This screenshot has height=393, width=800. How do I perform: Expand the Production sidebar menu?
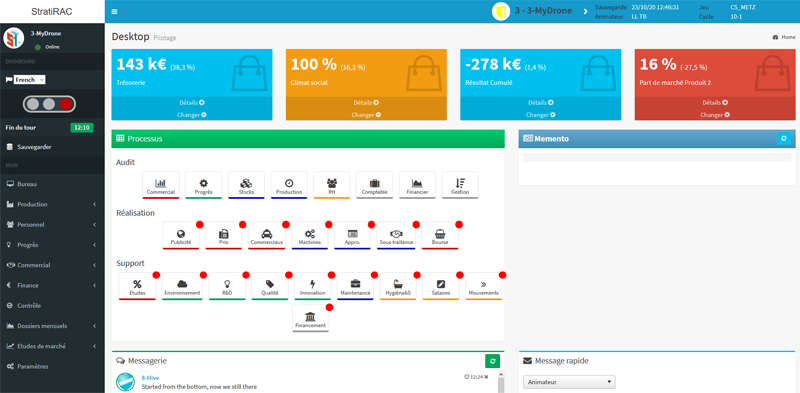(52, 204)
